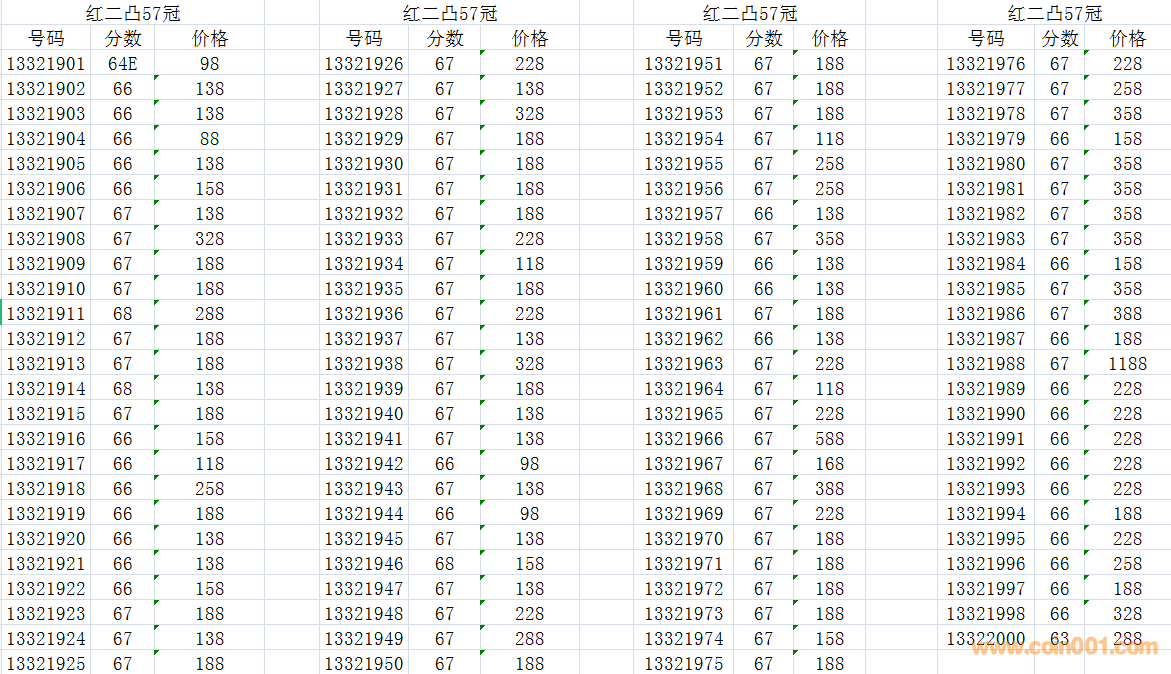Select the price cell showing 1188
1171x674 pixels.
pos(1127,364)
